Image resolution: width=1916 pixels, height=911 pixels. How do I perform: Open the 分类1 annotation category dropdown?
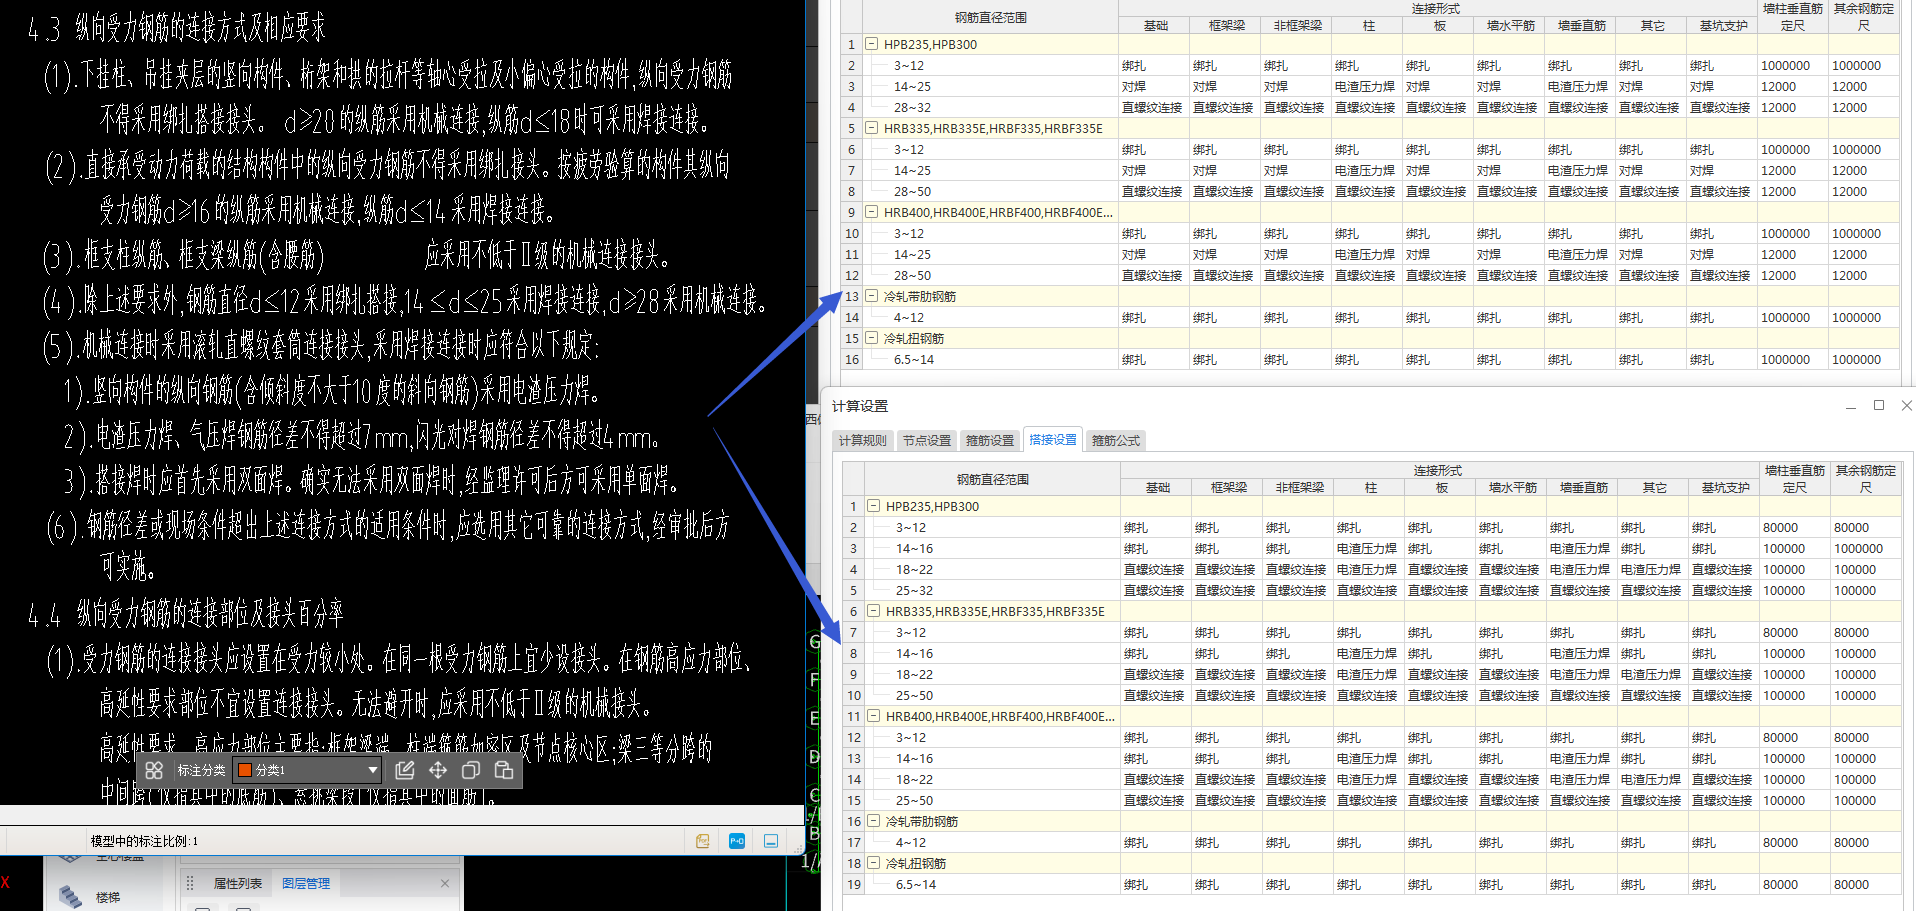click(x=373, y=770)
